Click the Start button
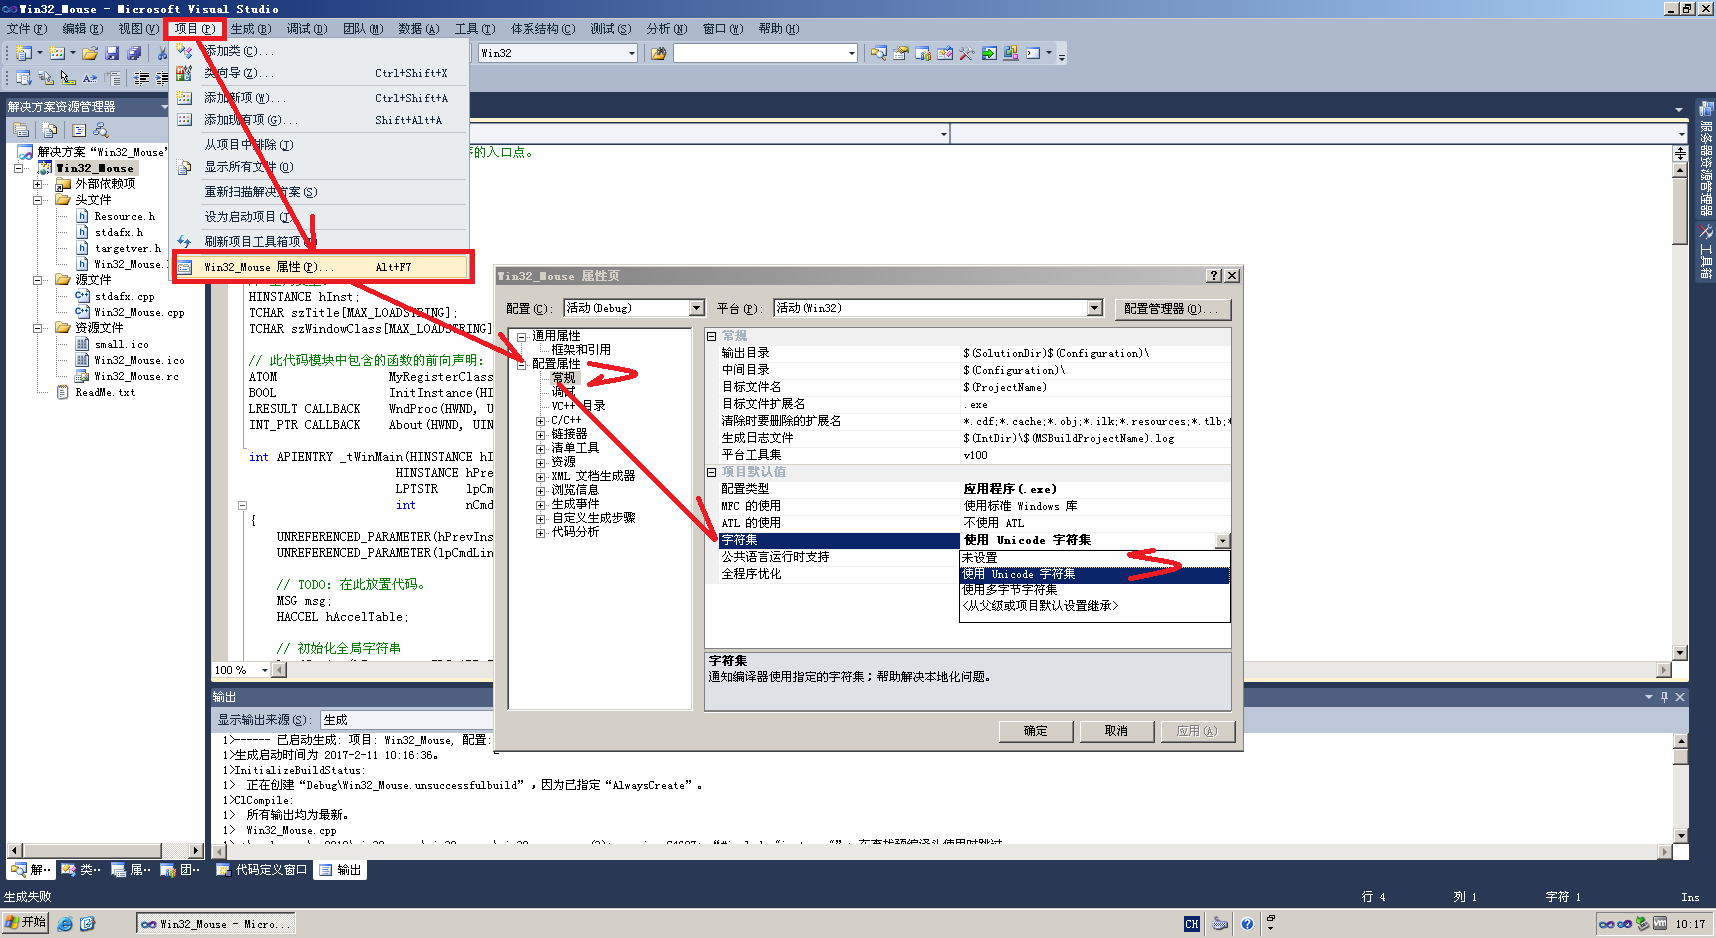 coord(26,922)
